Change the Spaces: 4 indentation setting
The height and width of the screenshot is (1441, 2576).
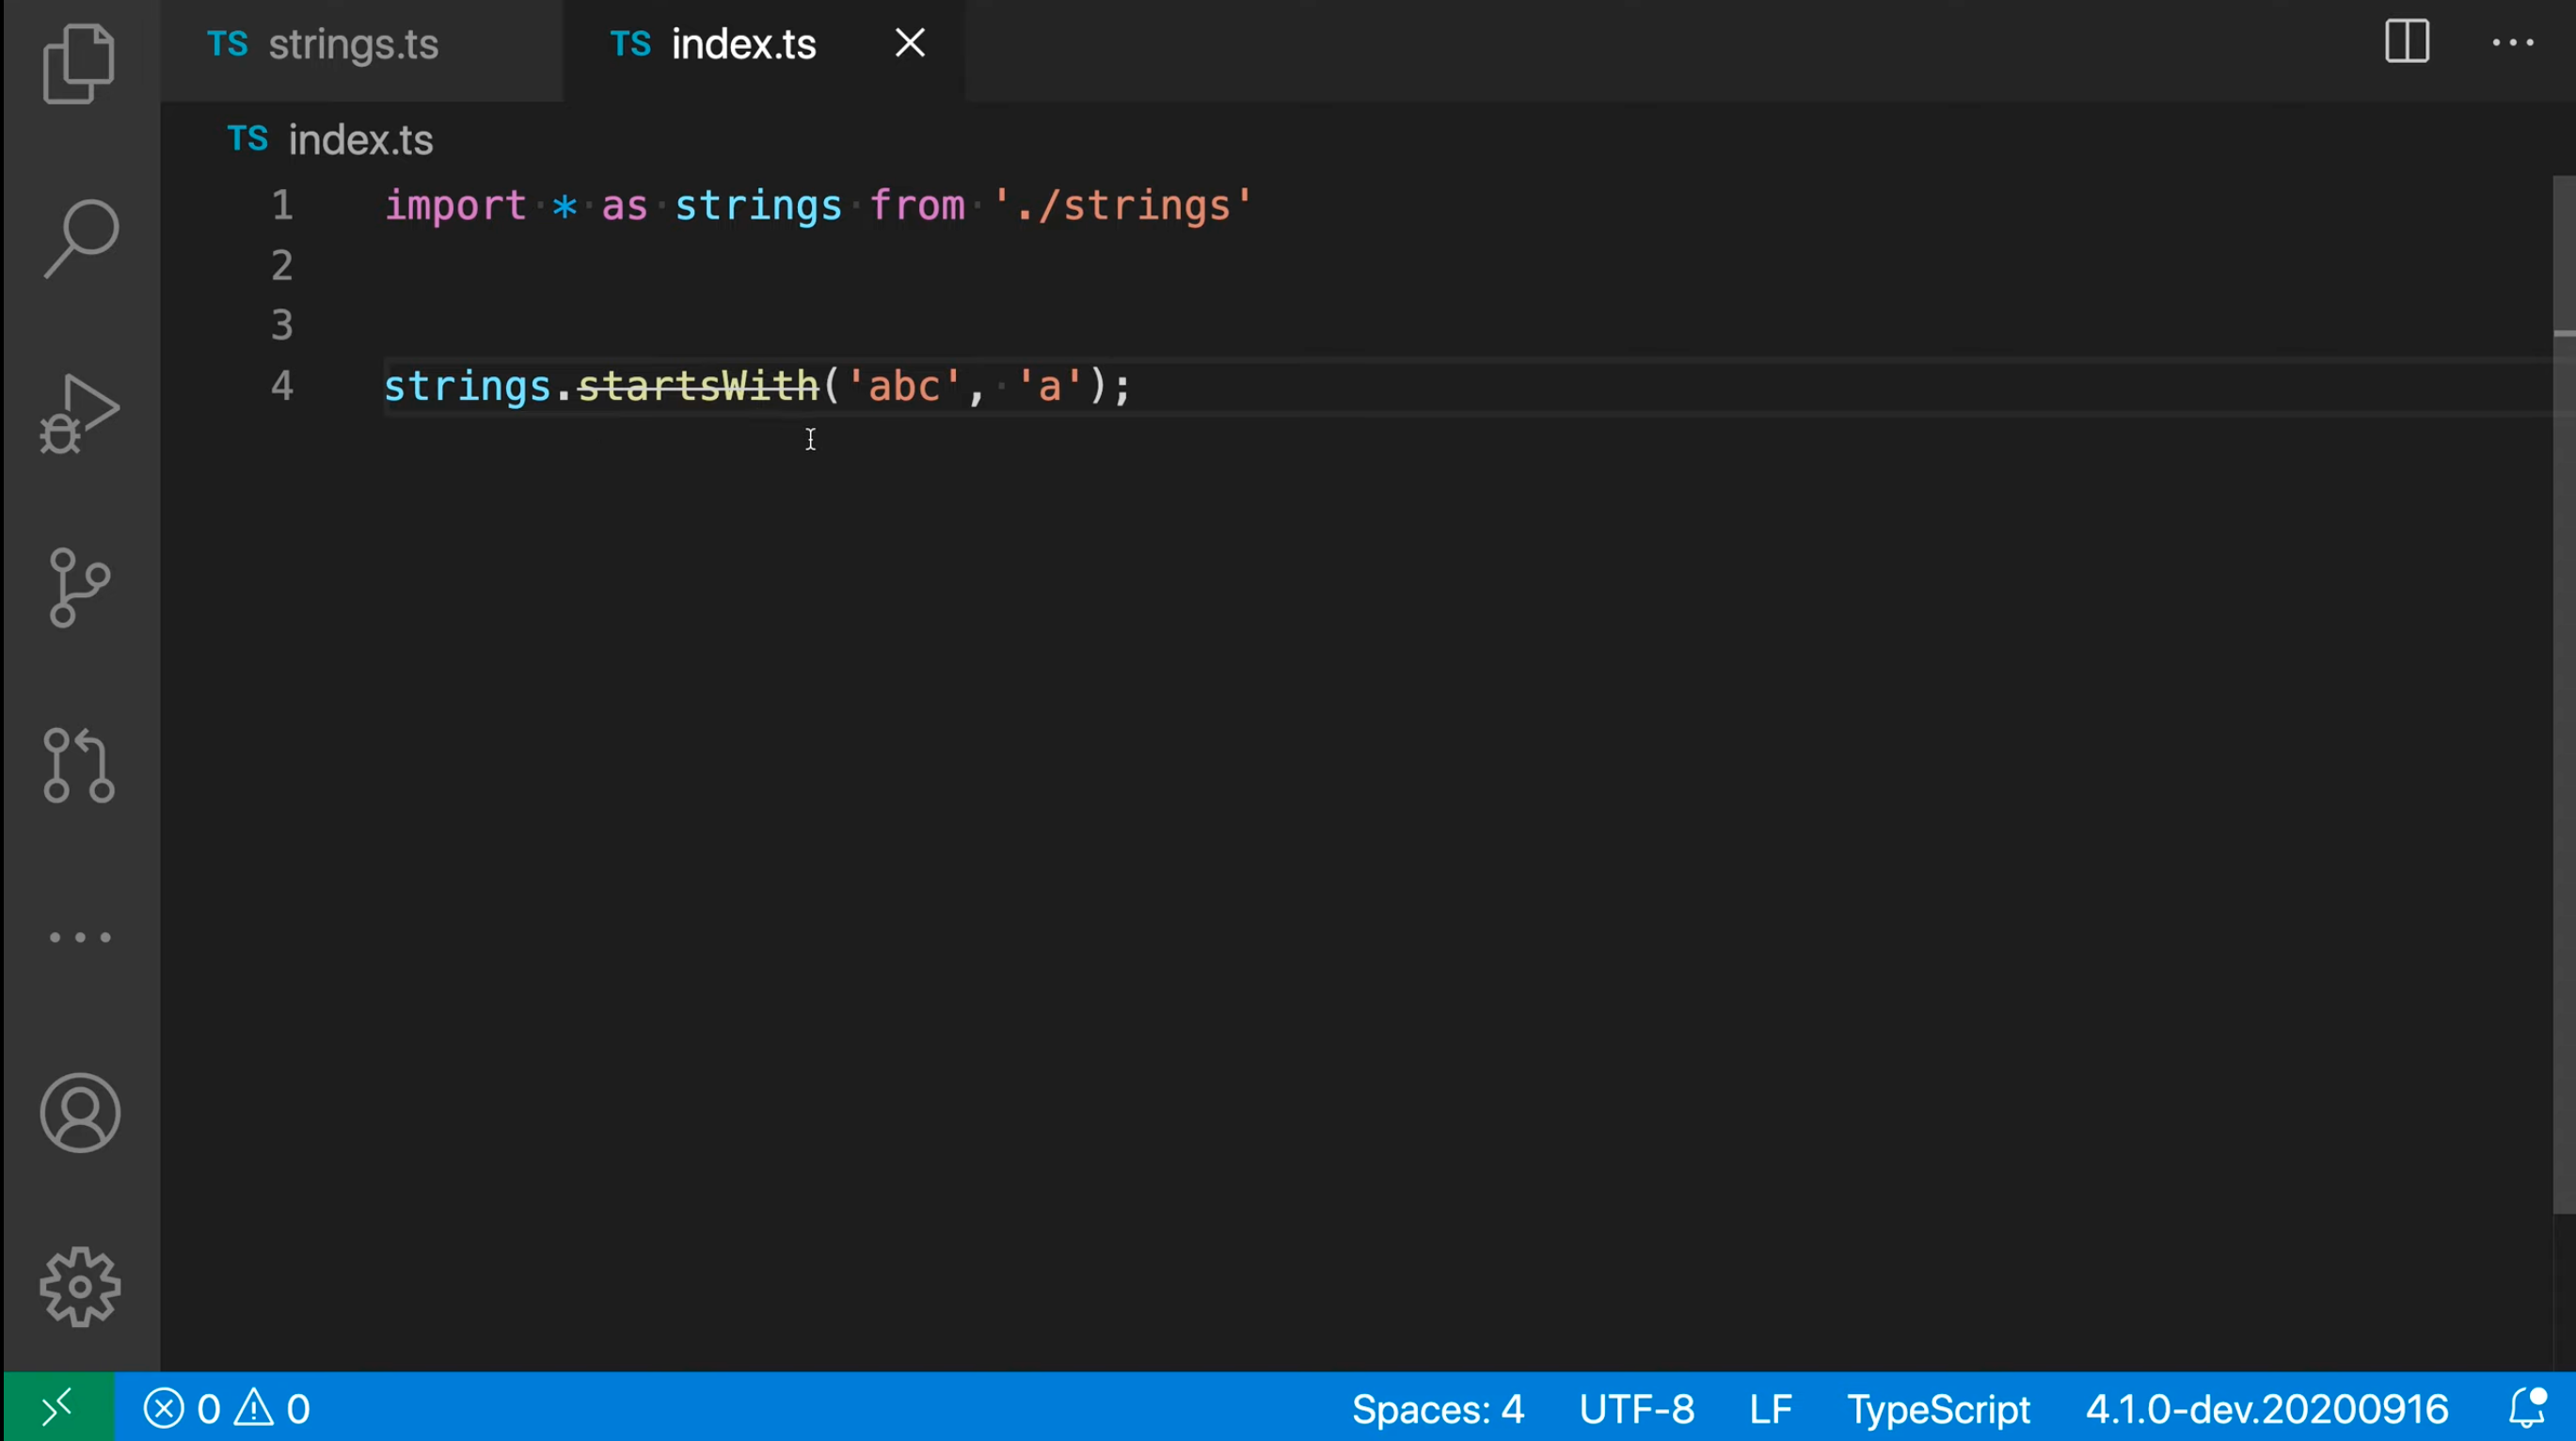coord(1437,1409)
